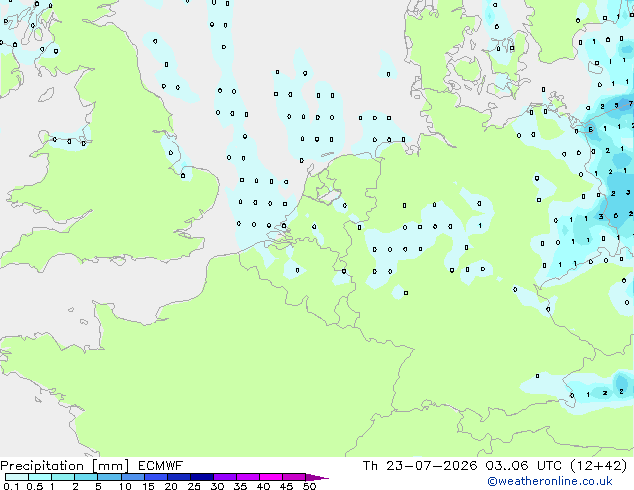Viewport: 634px width, 490px height.
Task: Select the 2–5 mm legend swatch
Action: [86, 477]
